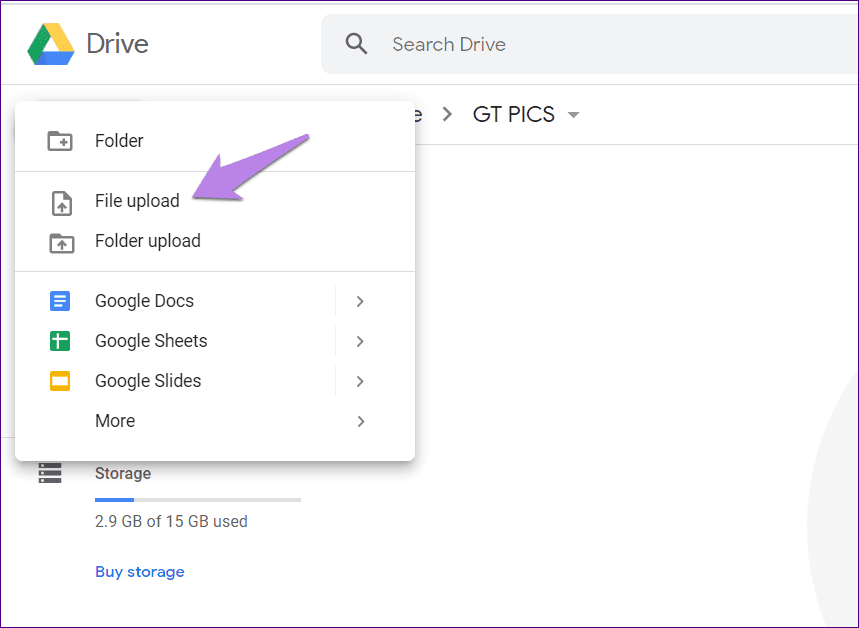The image size is (859, 628).
Task: Click the Drive wordmark text
Action: (117, 44)
